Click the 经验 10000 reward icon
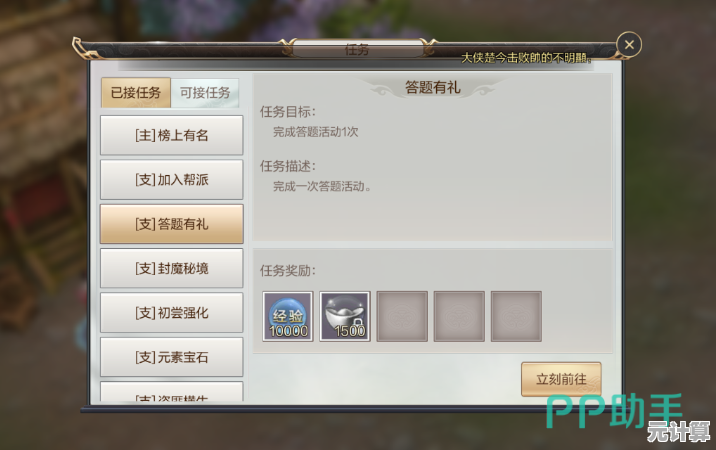 288,316
